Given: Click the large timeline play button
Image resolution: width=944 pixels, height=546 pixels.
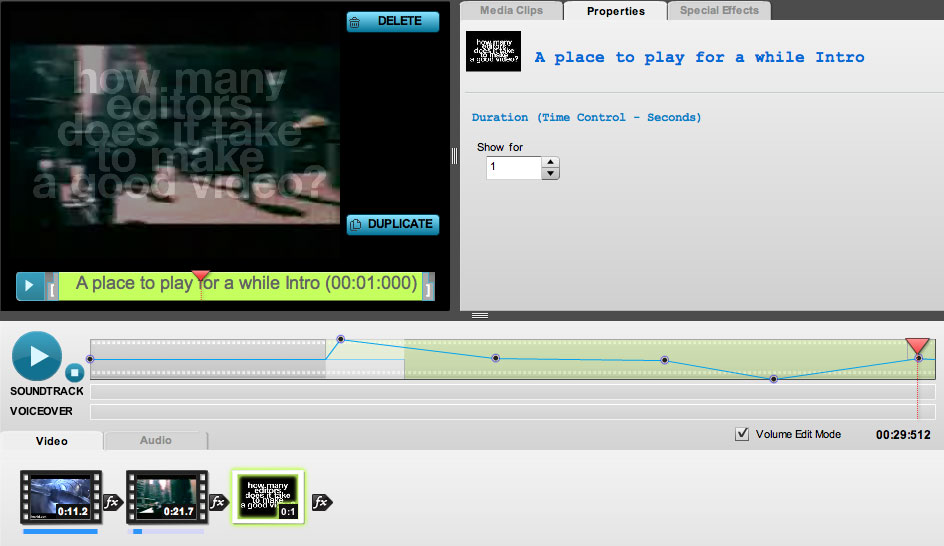Looking at the screenshot, I should (x=36, y=355).
